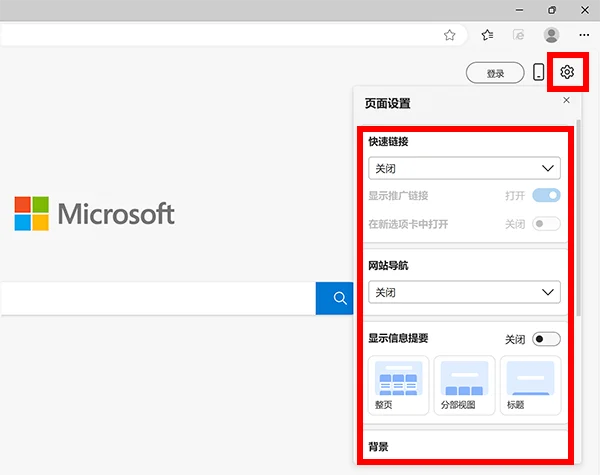Open the browser's three-dot menu
Image resolution: width=600 pixels, height=475 pixels.
click(584, 34)
